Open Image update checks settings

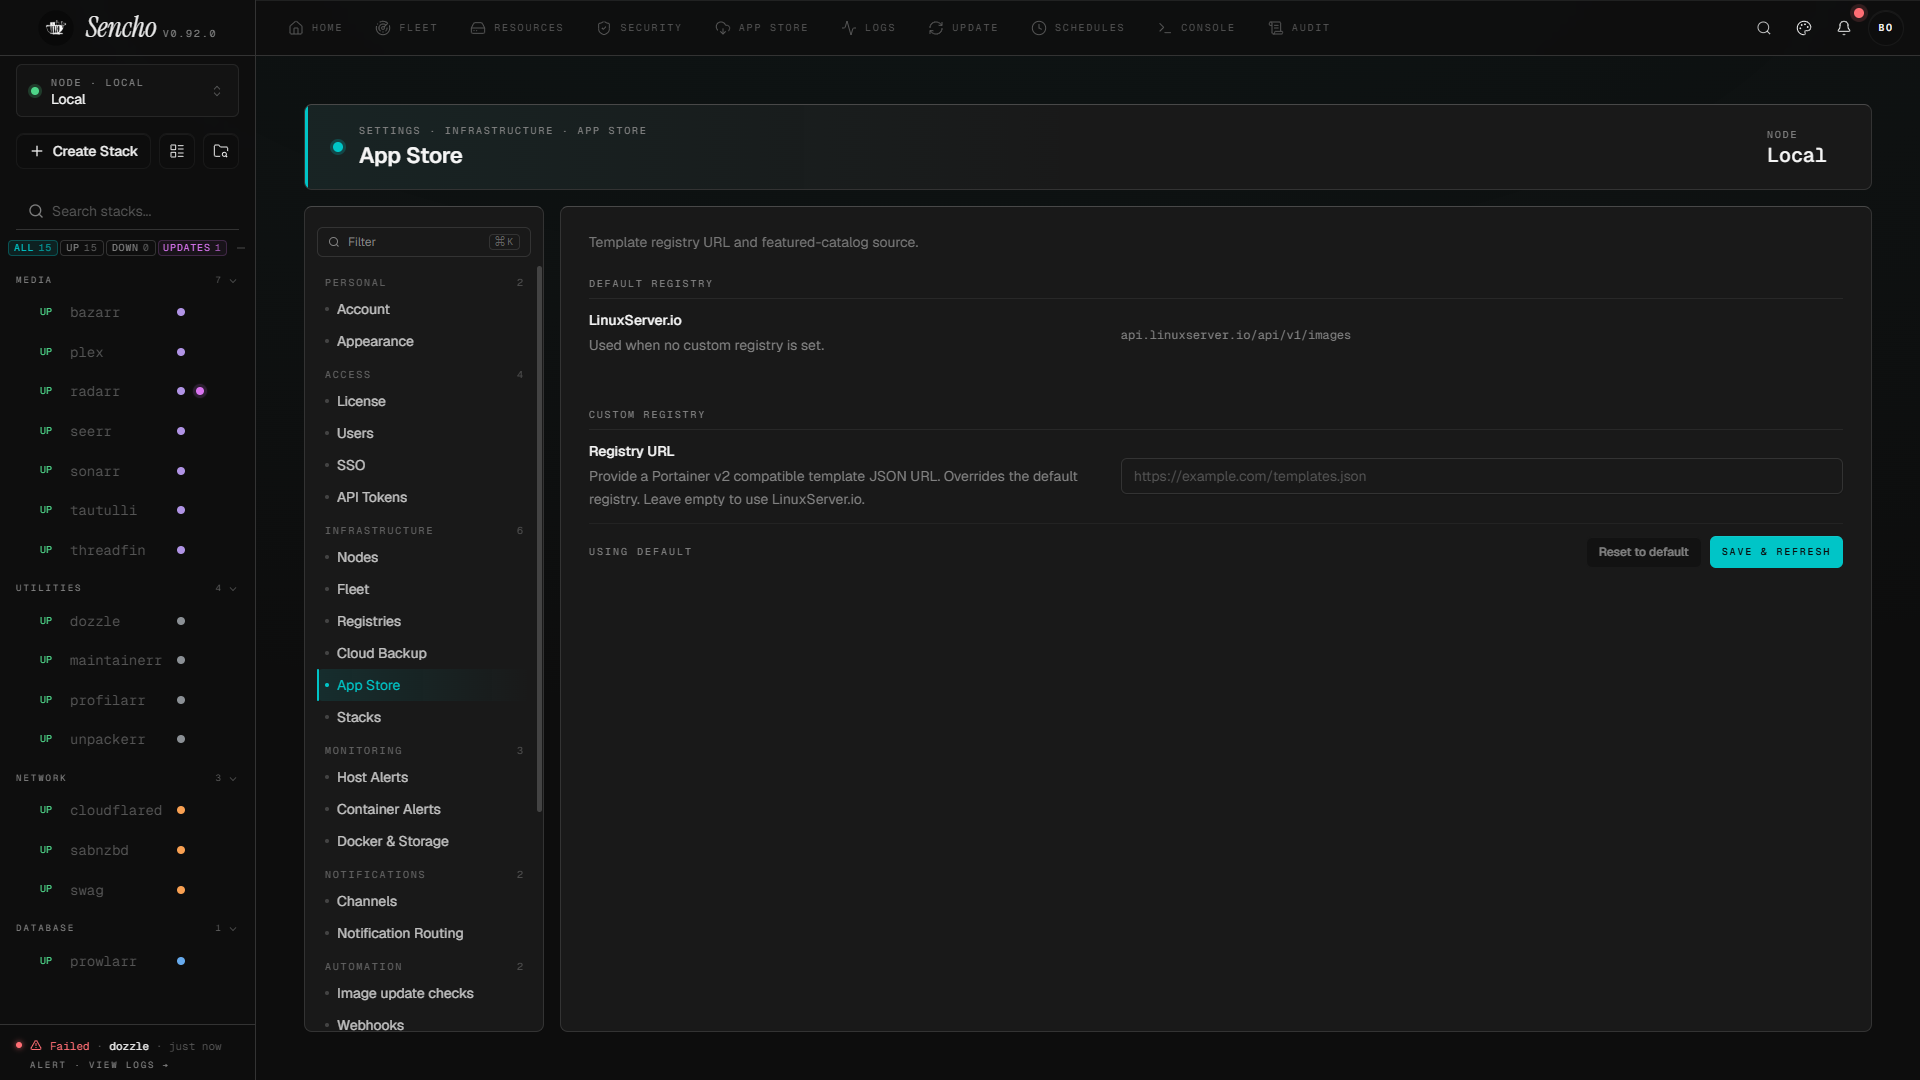click(x=424, y=994)
